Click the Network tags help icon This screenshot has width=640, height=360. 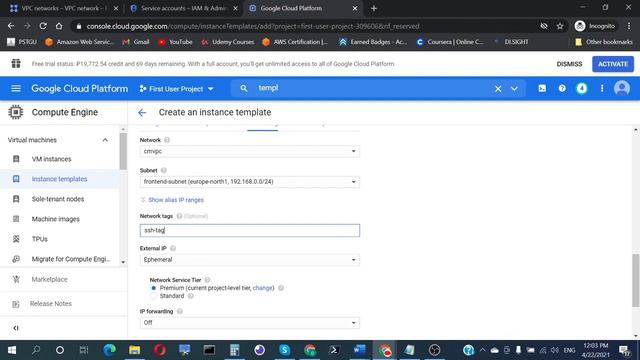(179, 216)
